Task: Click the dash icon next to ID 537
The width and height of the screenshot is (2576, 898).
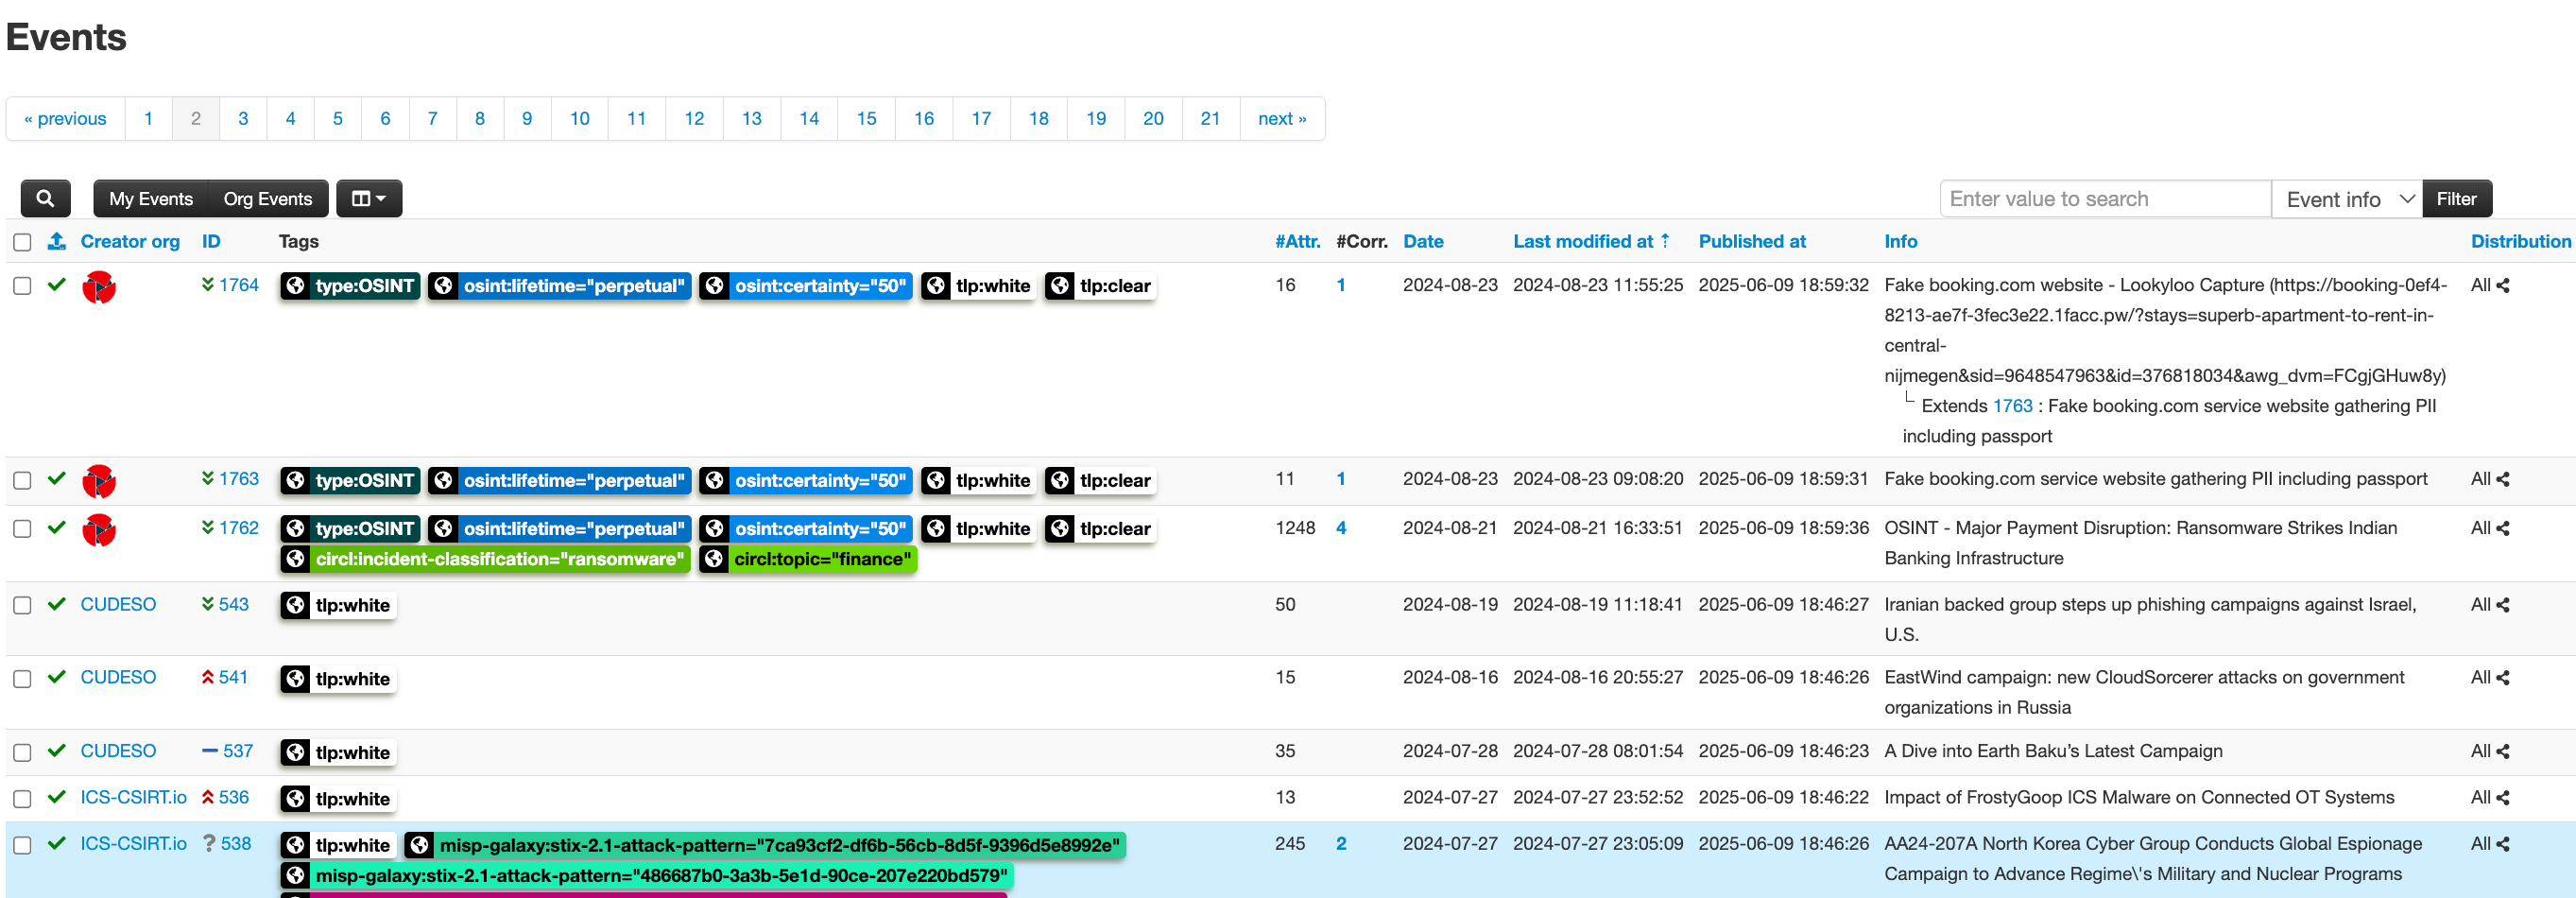Action: (x=210, y=751)
